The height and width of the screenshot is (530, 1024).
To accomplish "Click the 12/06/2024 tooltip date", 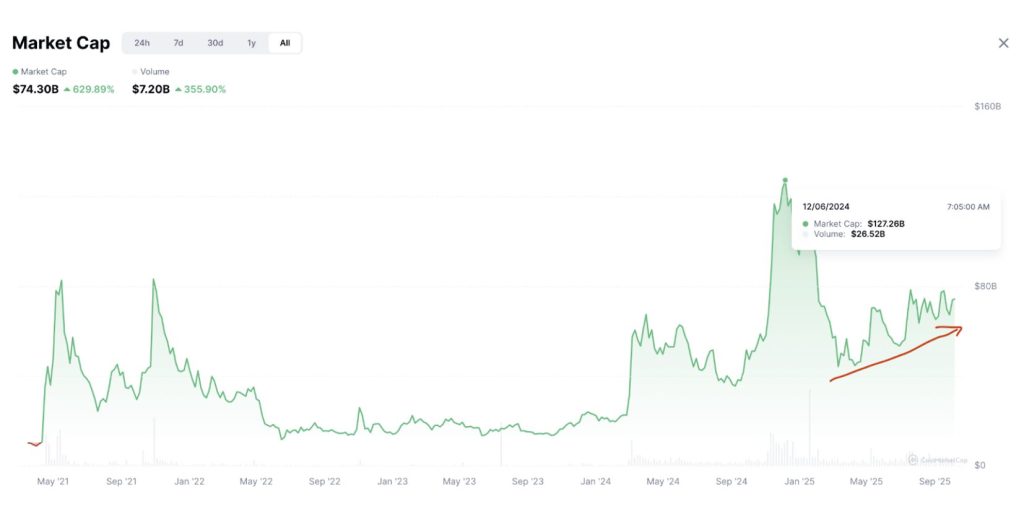I will point(826,207).
